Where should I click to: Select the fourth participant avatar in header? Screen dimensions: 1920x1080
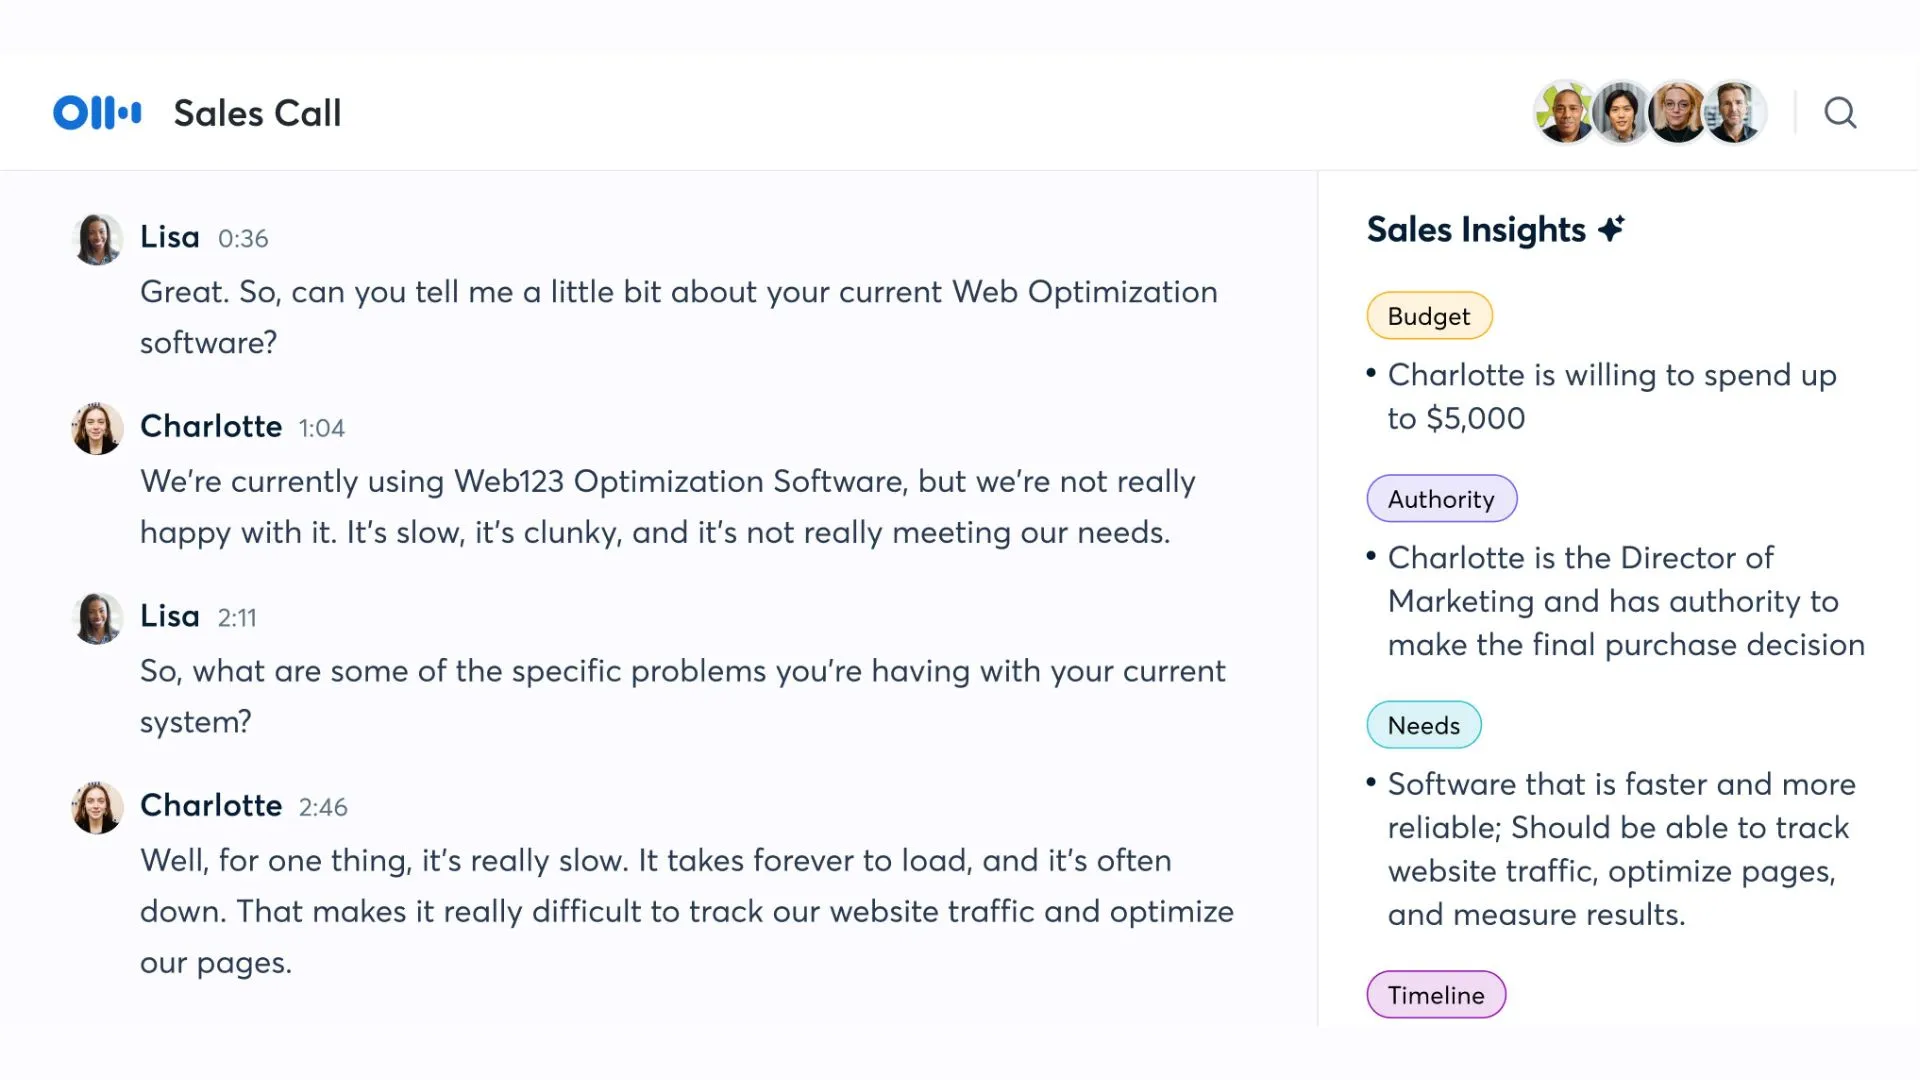pyautogui.click(x=1734, y=113)
